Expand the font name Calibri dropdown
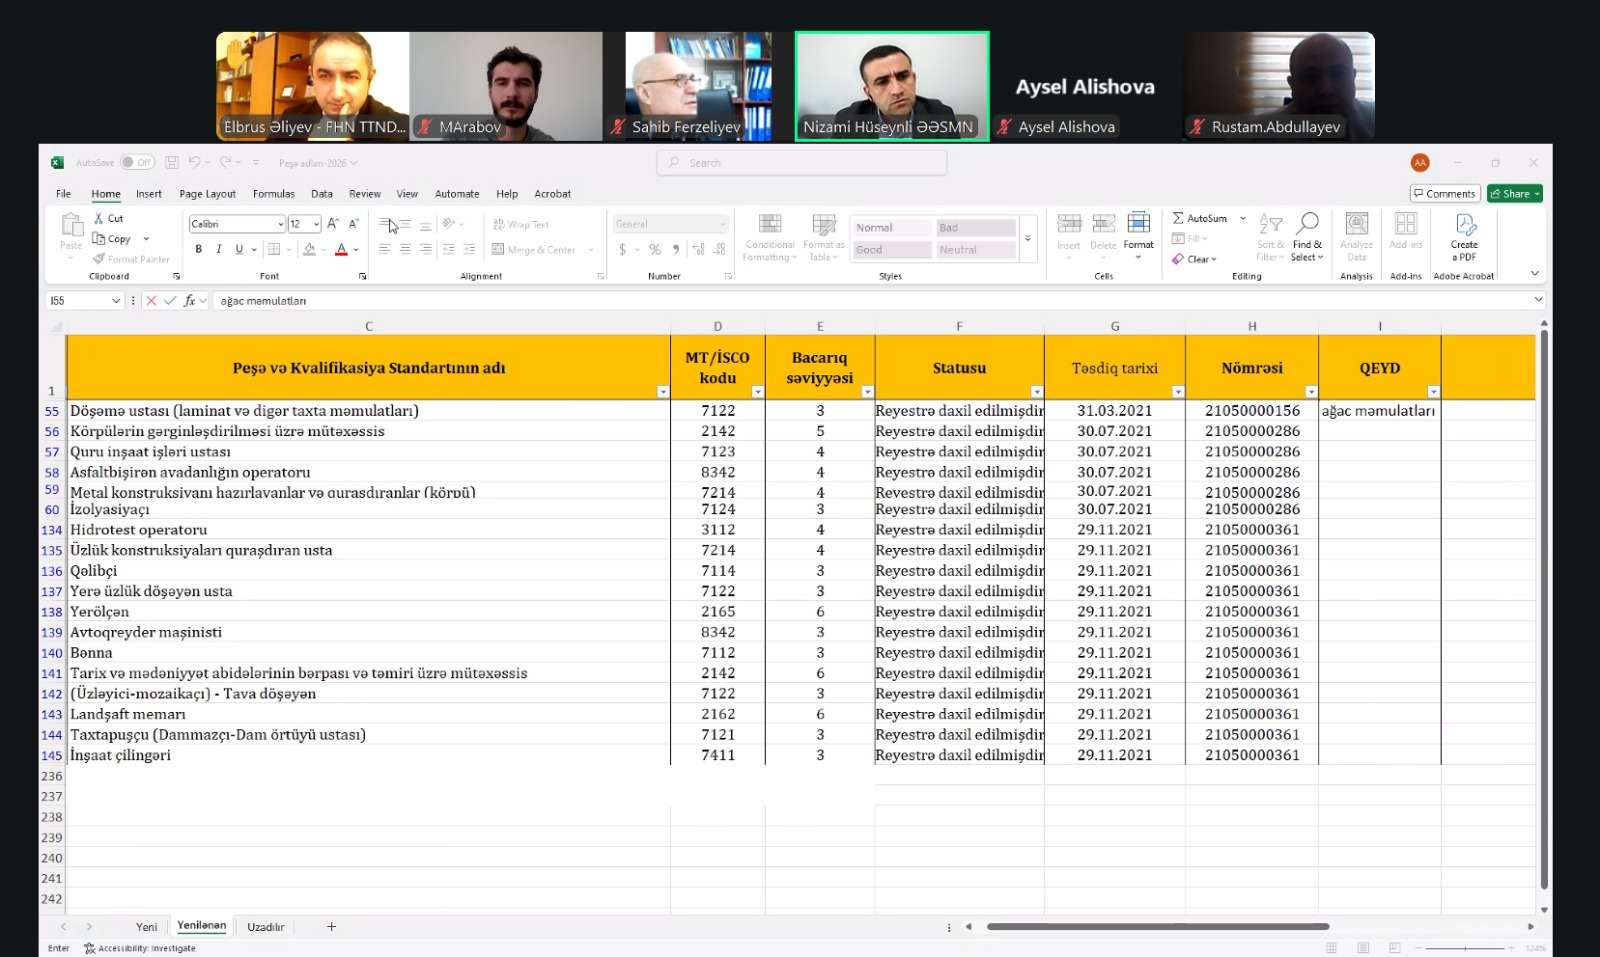 tap(280, 224)
